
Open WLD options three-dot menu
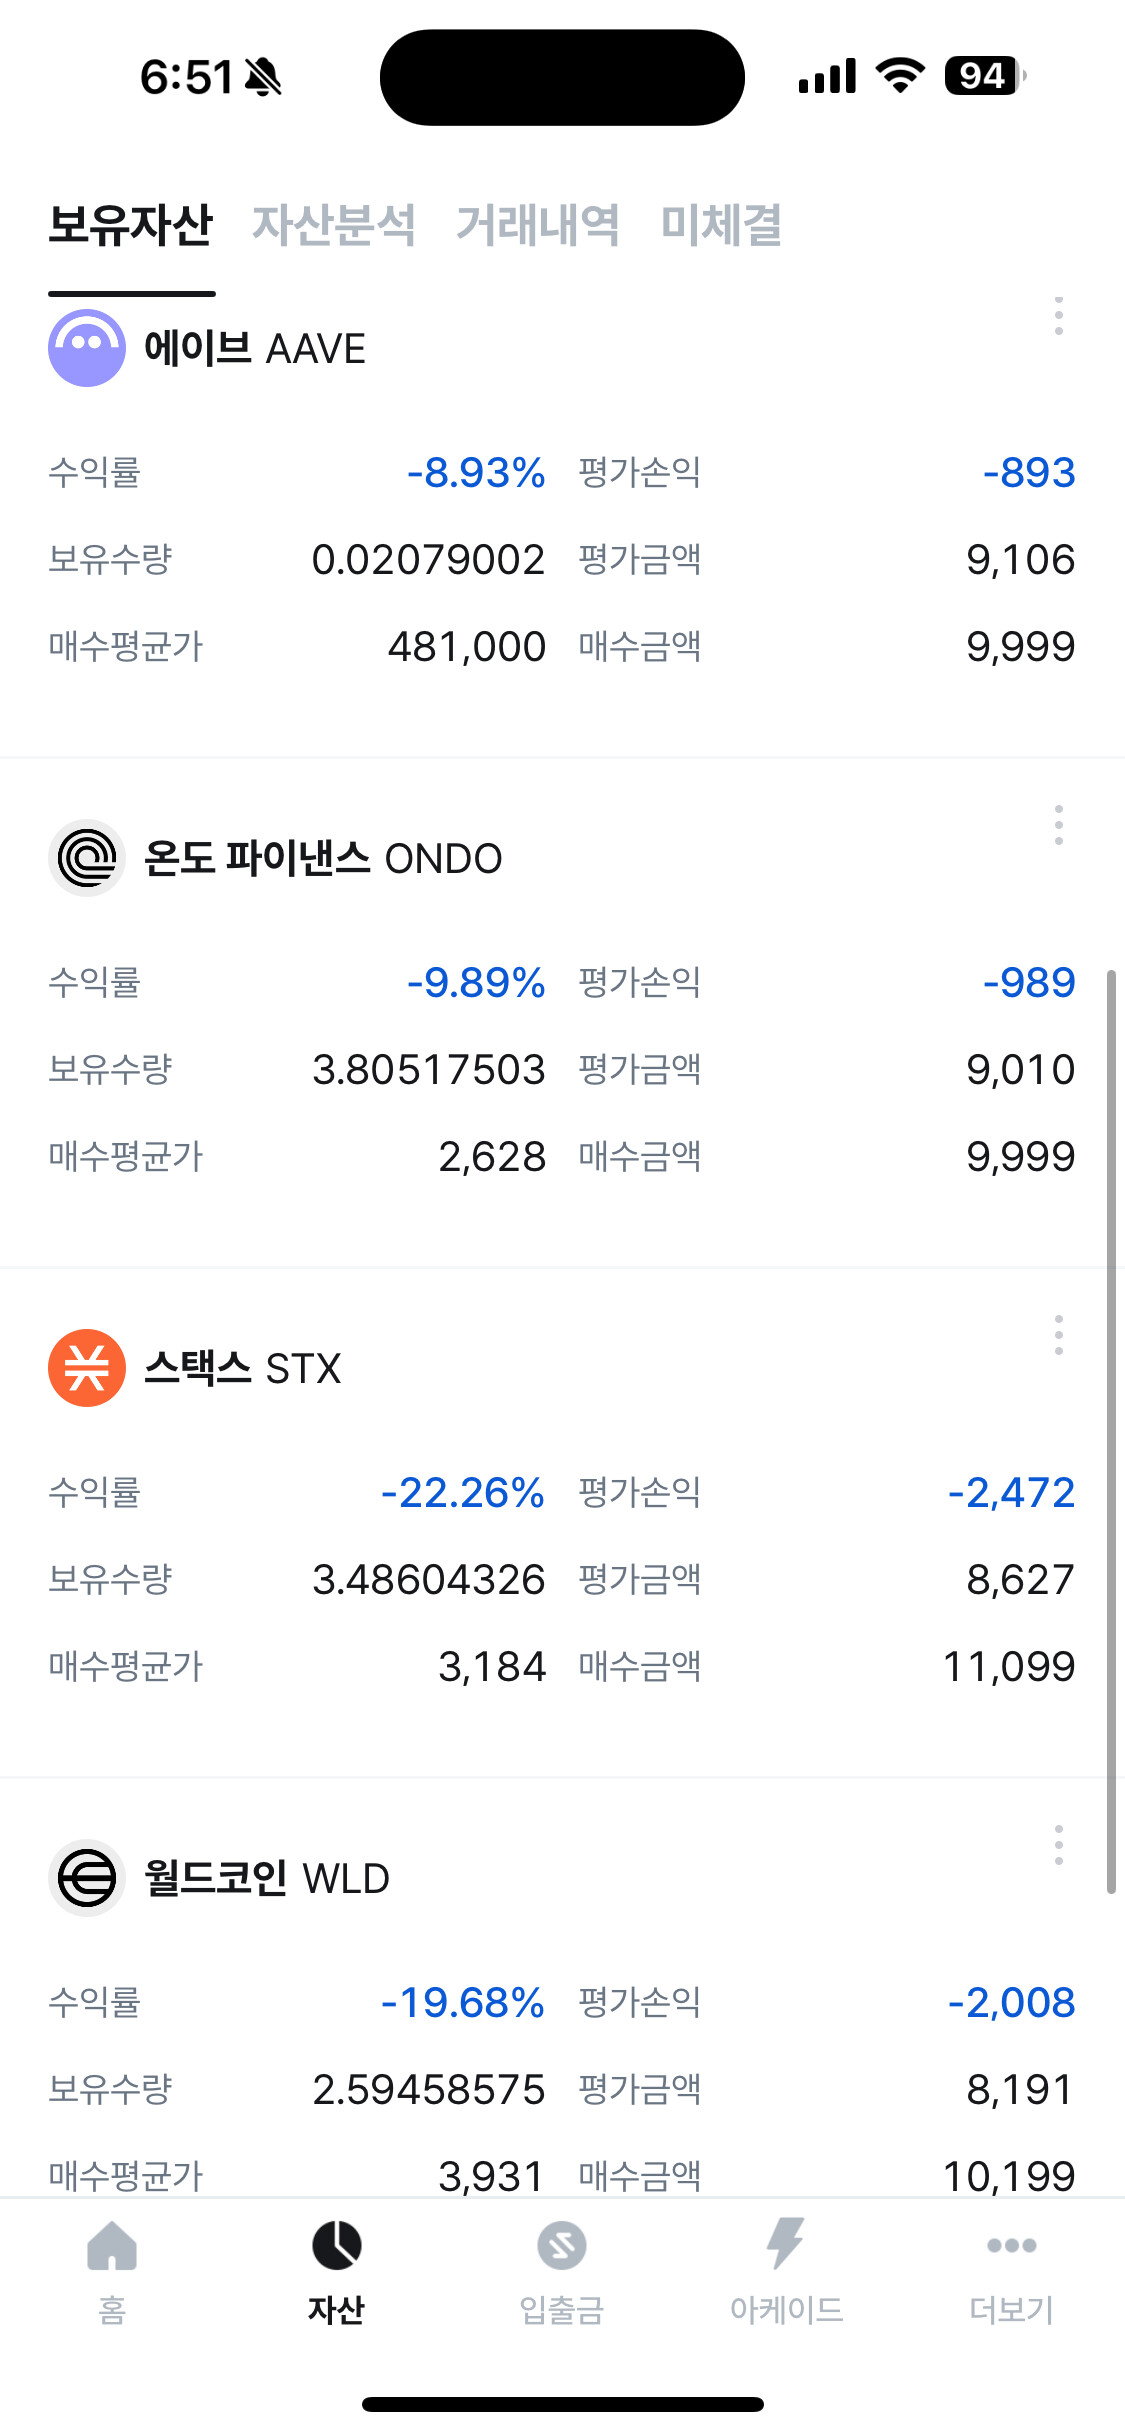tap(1058, 1845)
